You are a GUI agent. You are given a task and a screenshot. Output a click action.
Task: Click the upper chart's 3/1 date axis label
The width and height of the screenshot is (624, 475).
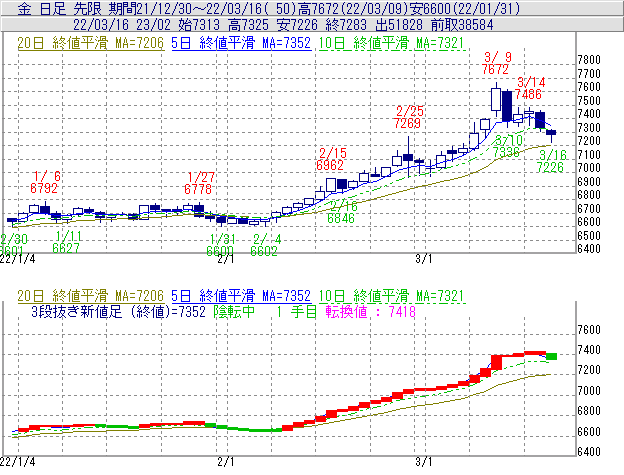424,259
